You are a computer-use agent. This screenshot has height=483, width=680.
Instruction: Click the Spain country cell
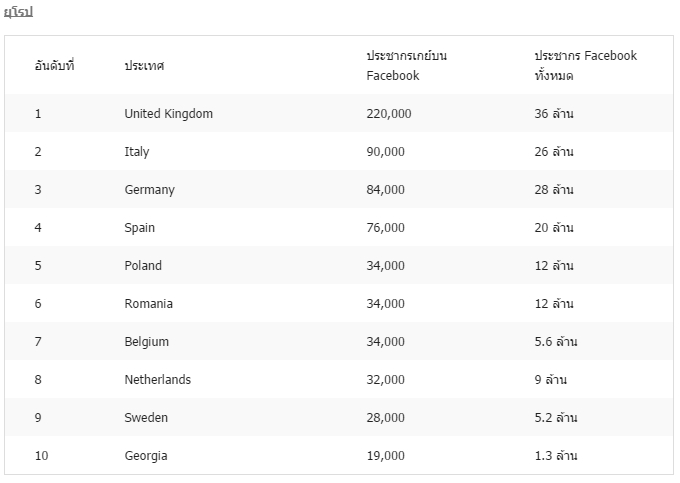click(140, 228)
